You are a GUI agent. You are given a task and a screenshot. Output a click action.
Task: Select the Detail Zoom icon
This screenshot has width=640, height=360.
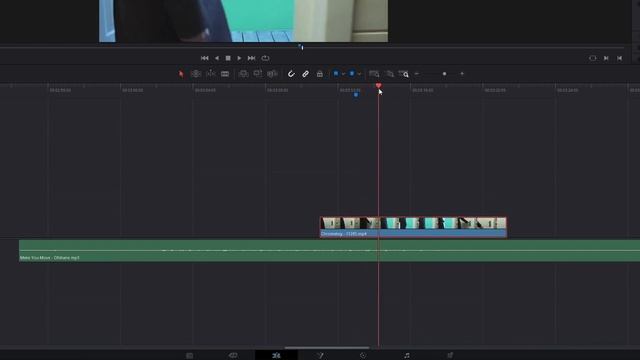pos(389,74)
